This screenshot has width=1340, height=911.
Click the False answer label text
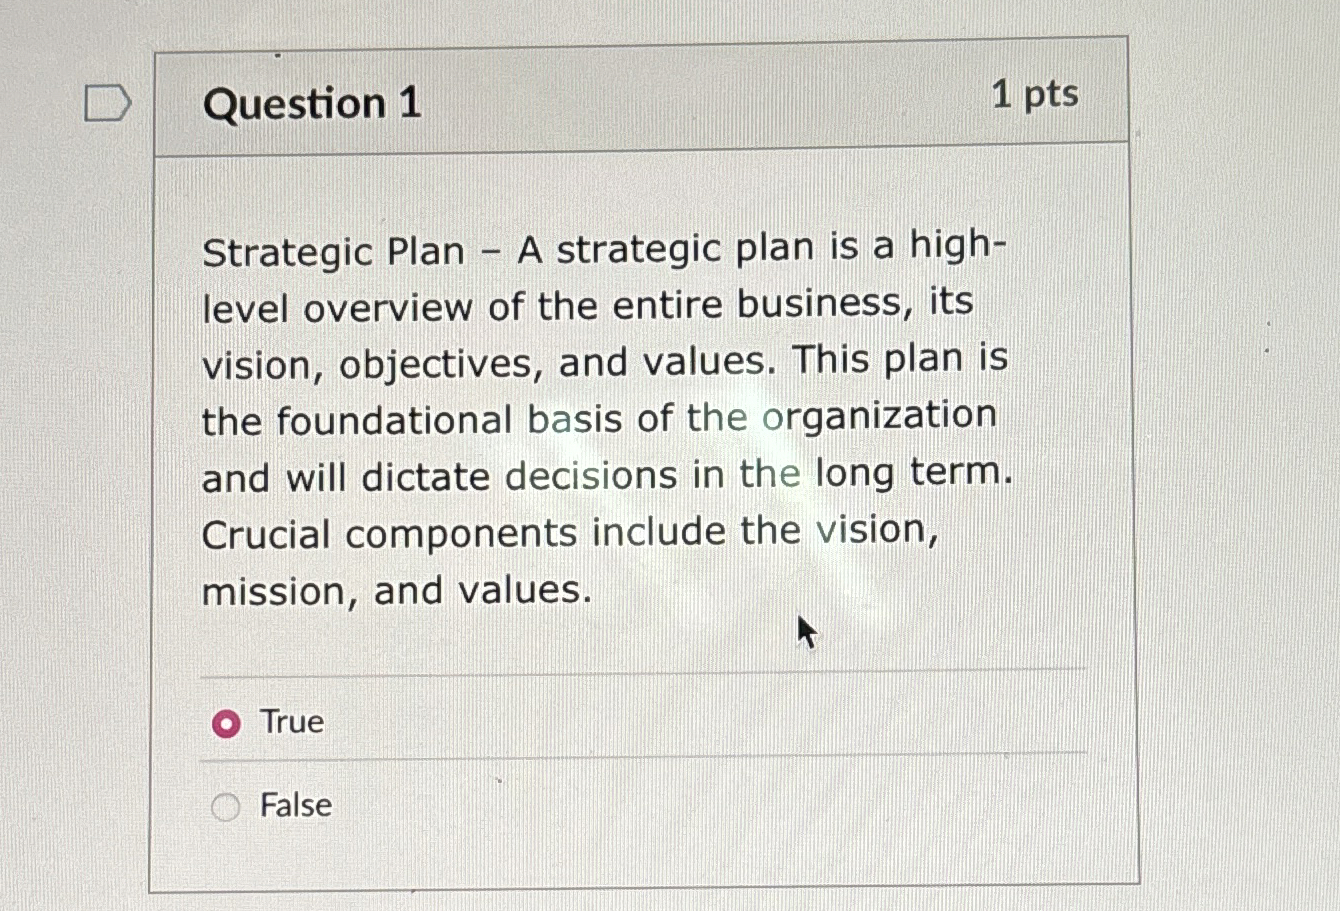(x=295, y=805)
